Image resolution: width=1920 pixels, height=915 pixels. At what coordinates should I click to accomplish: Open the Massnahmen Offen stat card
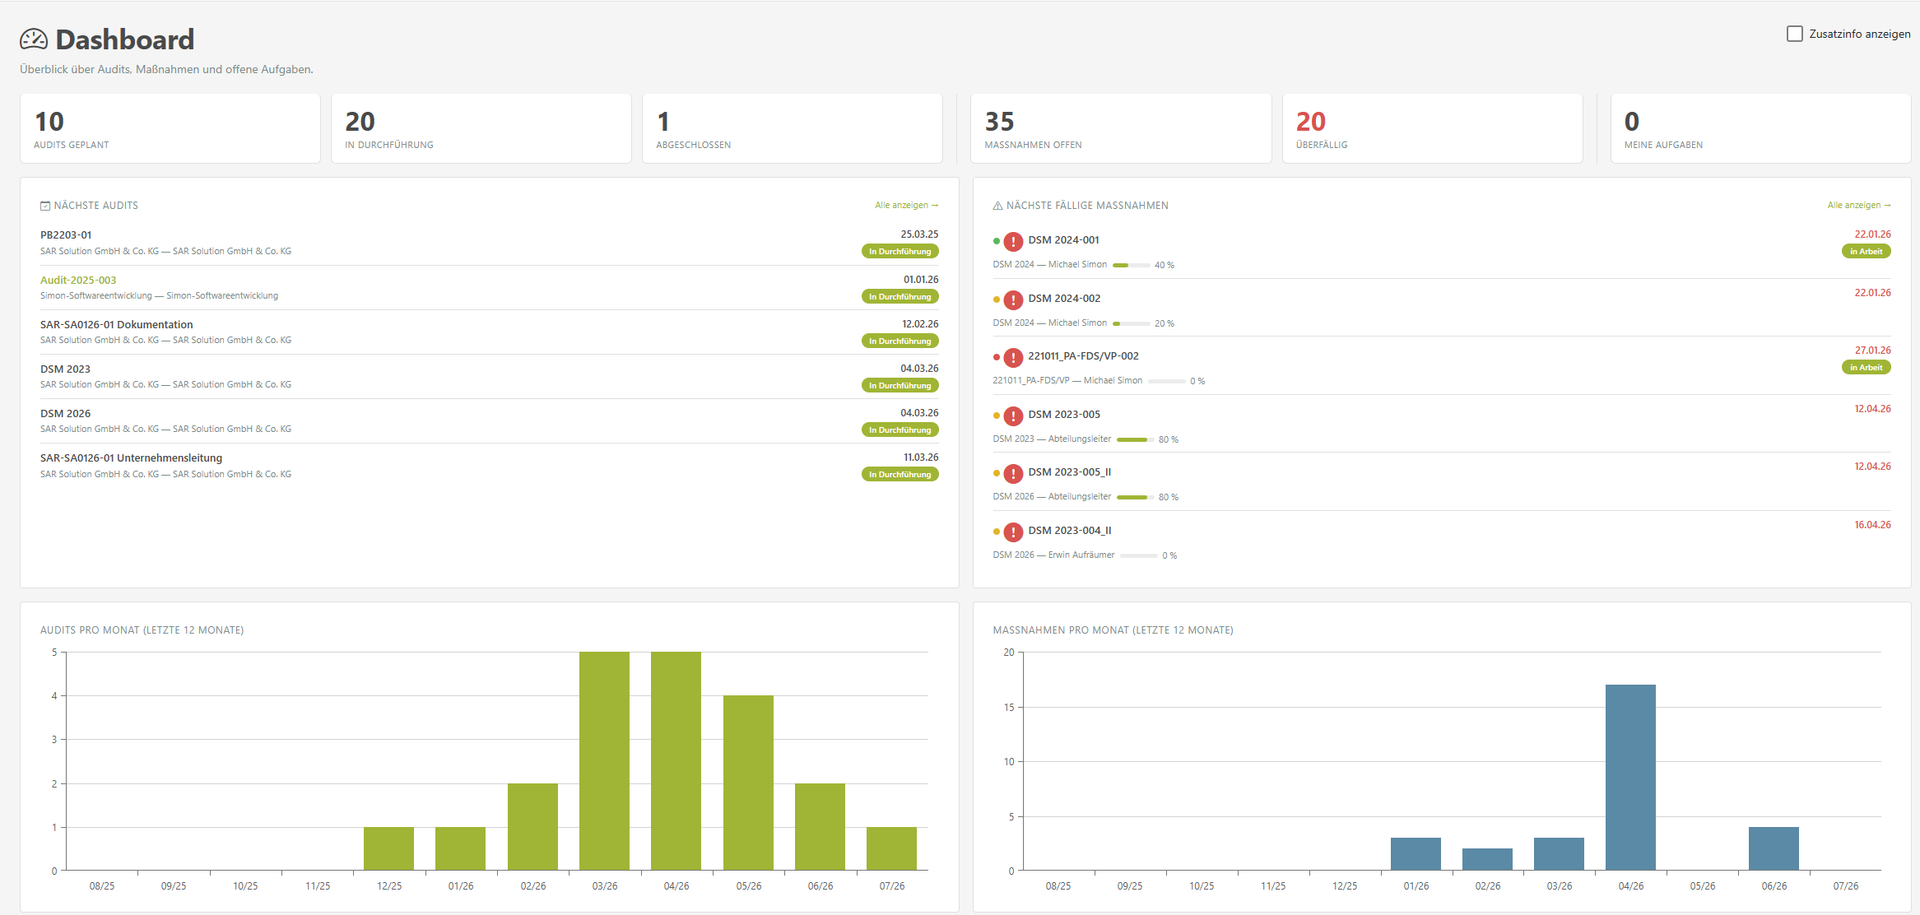[x=1121, y=128]
